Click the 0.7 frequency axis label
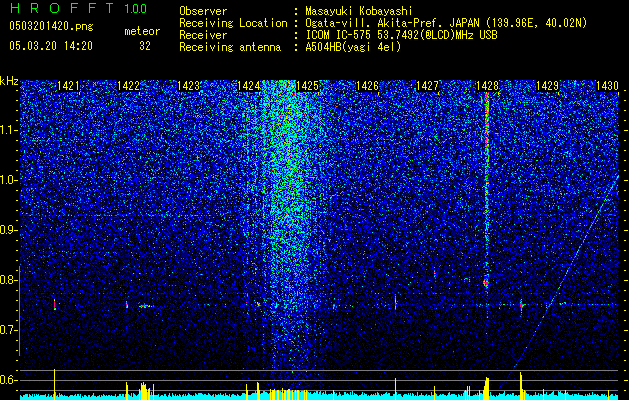The width and height of the screenshot is (629, 400). tap(8, 330)
